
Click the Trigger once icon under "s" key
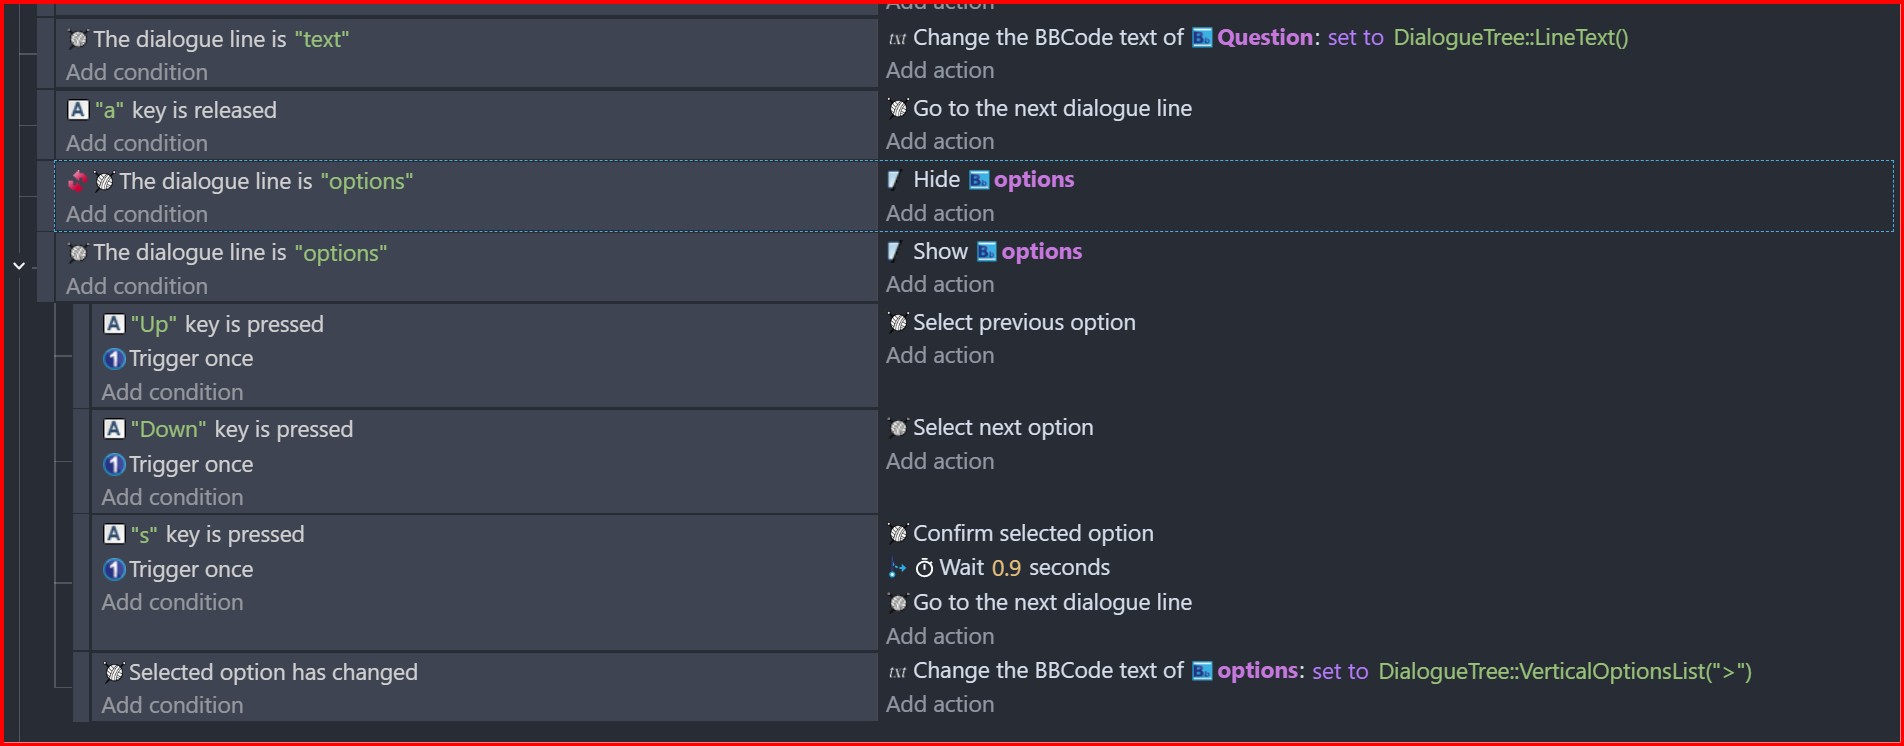[114, 569]
